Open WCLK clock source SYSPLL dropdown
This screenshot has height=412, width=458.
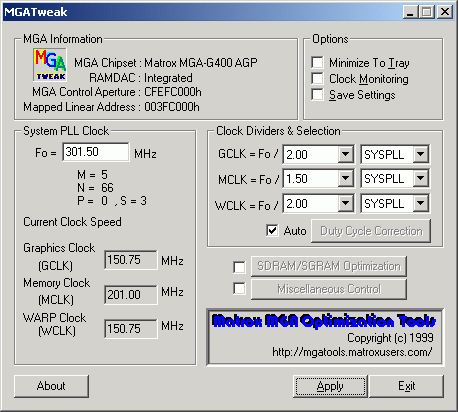[x=421, y=203]
